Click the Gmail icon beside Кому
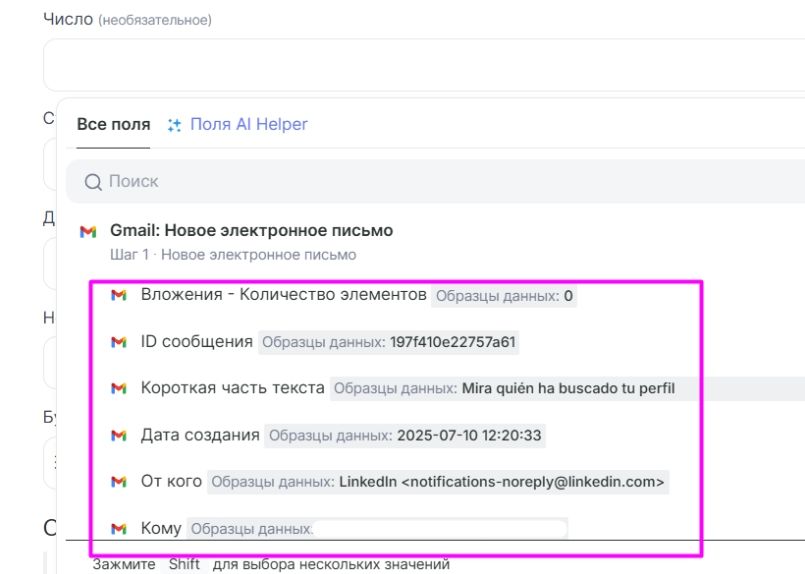The height and width of the screenshot is (574, 805). pyautogui.click(x=119, y=528)
